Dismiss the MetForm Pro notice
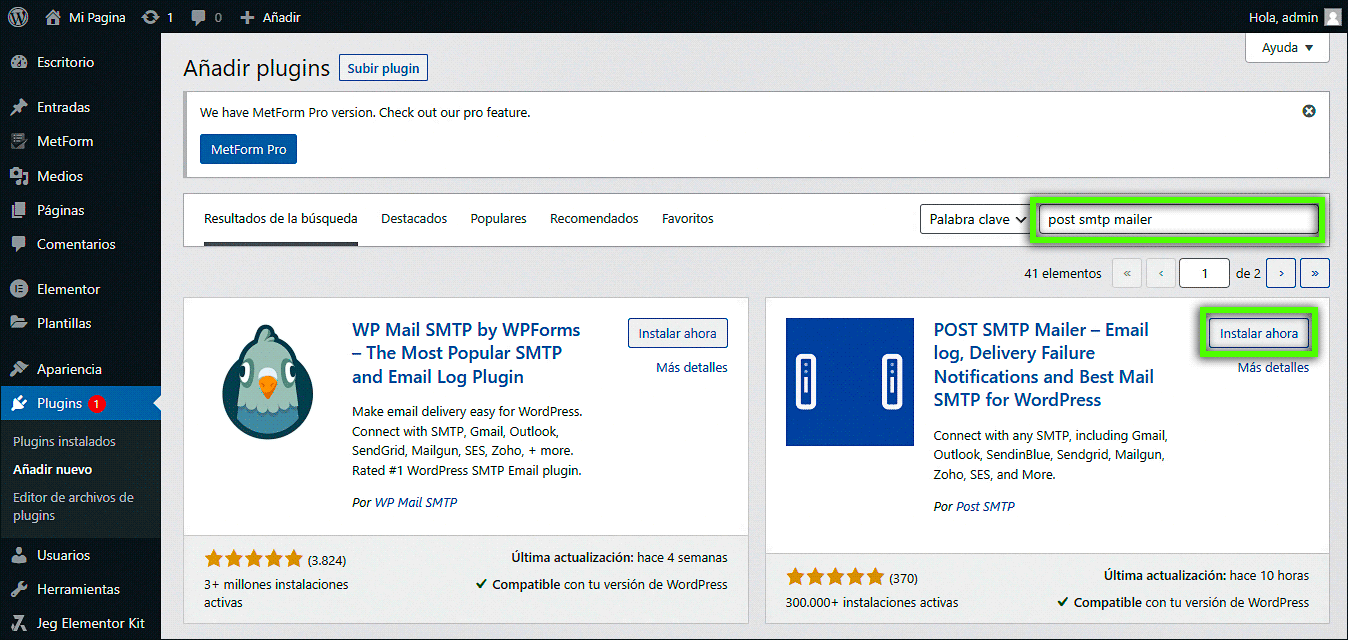 point(1309,111)
